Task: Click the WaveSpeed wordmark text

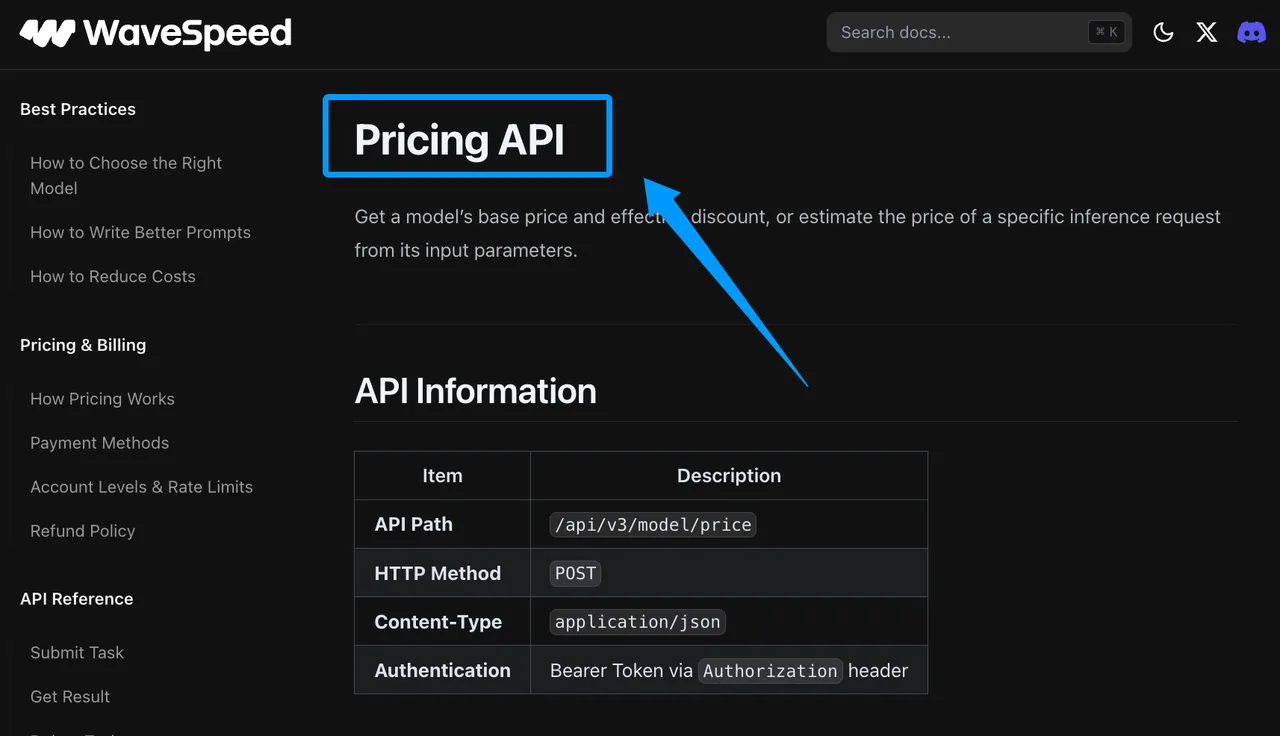Action: (x=188, y=33)
